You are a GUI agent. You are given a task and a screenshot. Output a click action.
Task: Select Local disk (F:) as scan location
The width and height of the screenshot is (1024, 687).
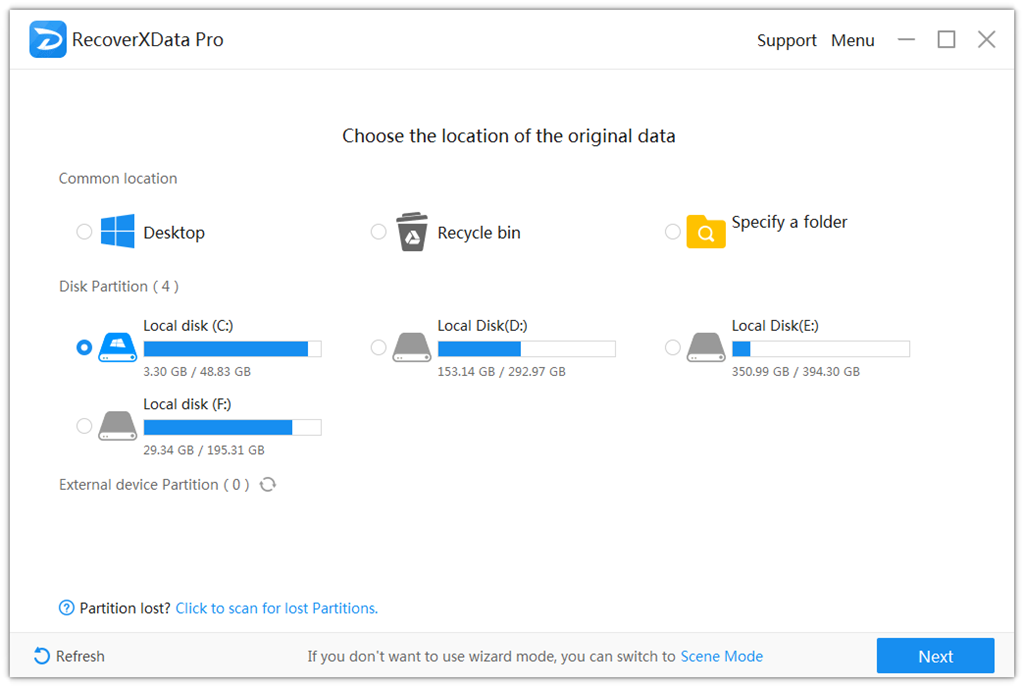[84, 425]
